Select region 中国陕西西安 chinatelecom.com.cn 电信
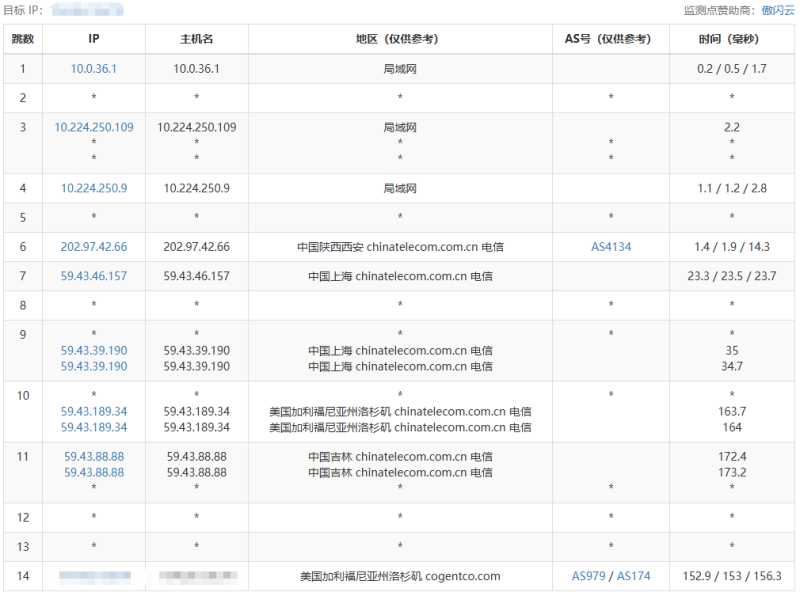The height and width of the screenshot is (596, 800). (400, 247)
